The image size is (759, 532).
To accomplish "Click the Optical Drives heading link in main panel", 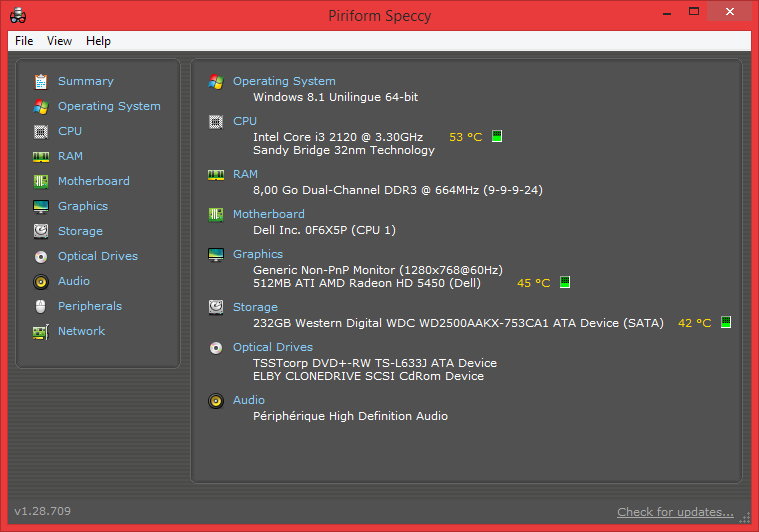I will [x=273, y=347].
